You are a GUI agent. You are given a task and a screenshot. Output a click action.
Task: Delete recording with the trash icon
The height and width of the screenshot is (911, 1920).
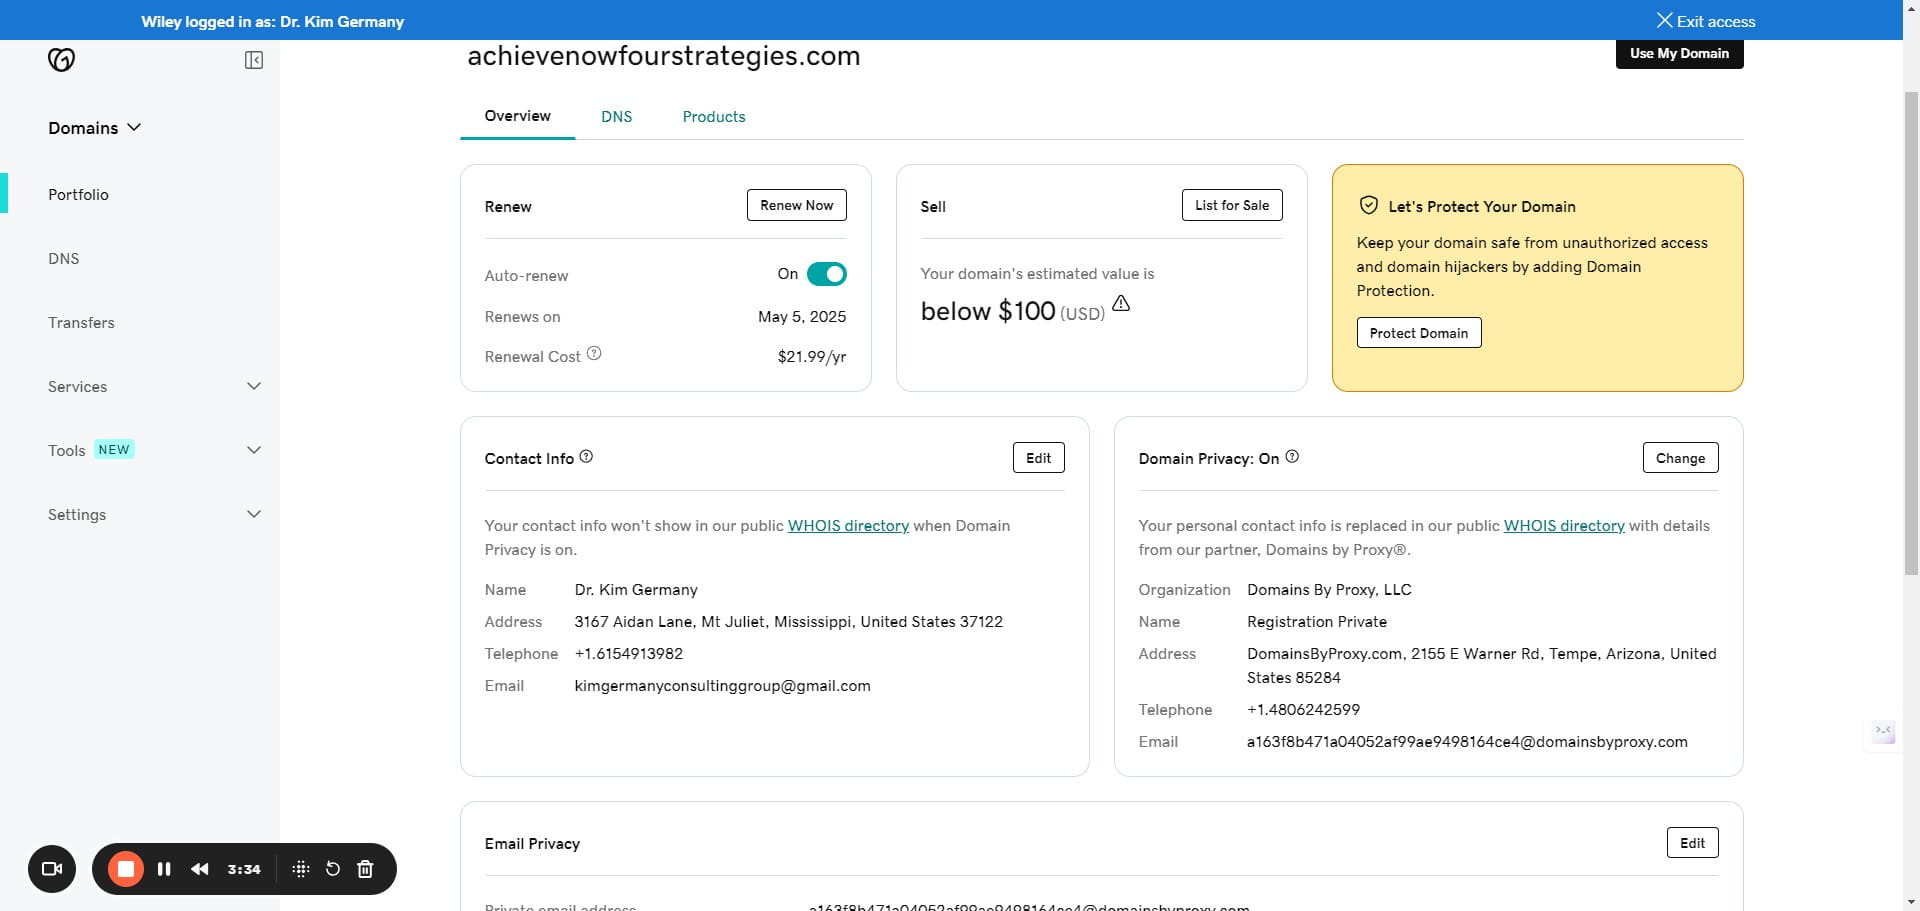[365, 869]
